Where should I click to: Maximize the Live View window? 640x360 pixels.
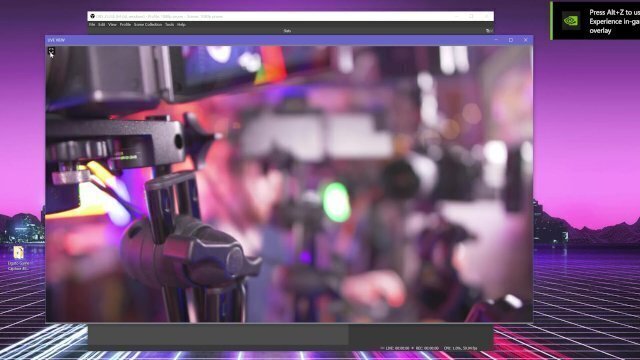coord(511,40)
